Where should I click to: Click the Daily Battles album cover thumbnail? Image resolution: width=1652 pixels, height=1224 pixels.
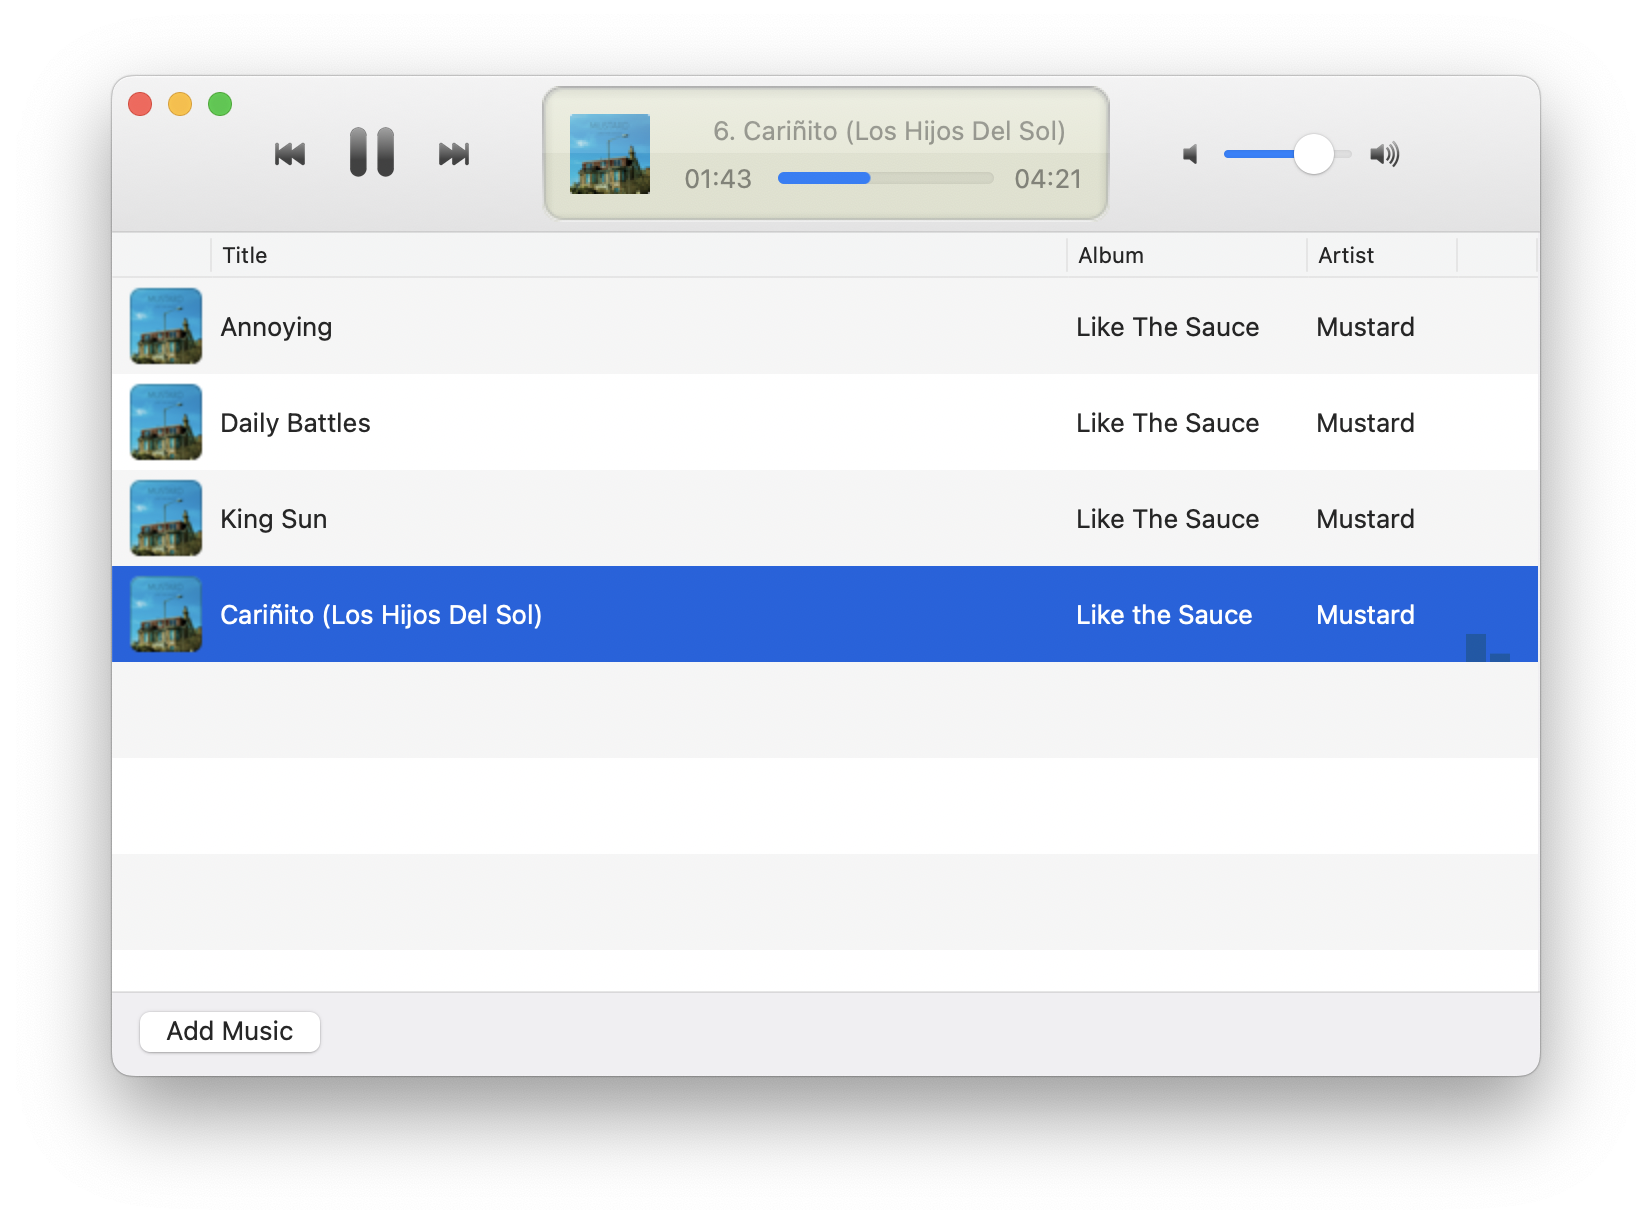(166, 422)
